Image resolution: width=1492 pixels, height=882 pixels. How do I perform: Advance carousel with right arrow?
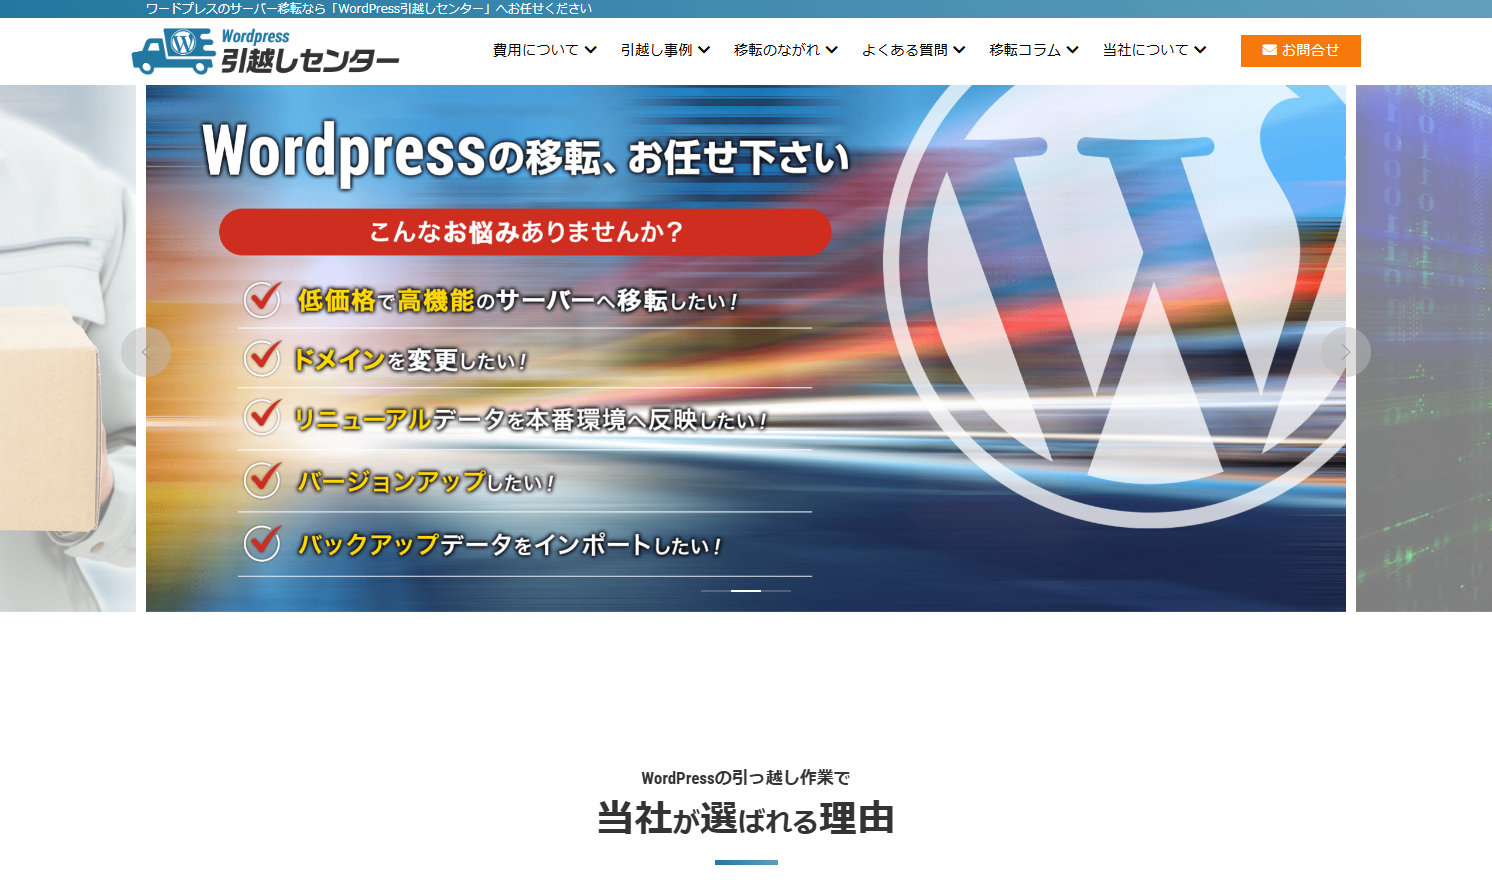click(x=1346, y=352)
